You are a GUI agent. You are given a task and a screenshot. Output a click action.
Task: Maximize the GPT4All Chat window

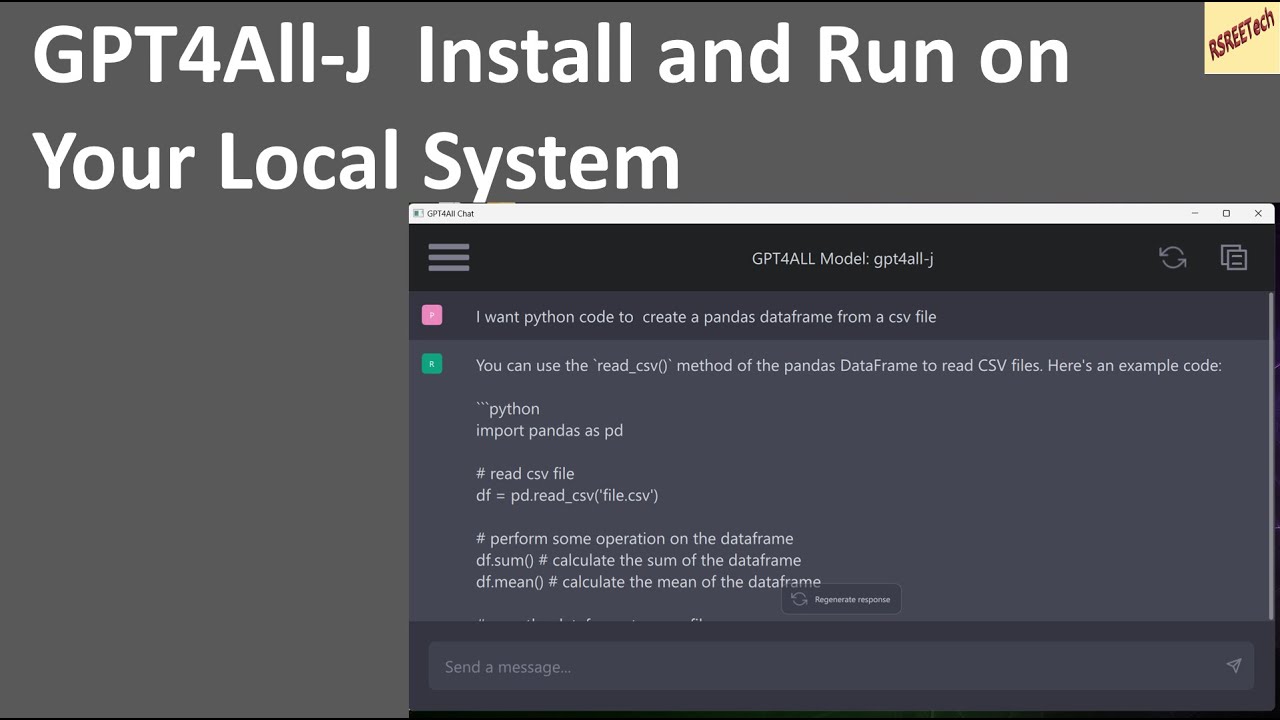point(1226,213)
